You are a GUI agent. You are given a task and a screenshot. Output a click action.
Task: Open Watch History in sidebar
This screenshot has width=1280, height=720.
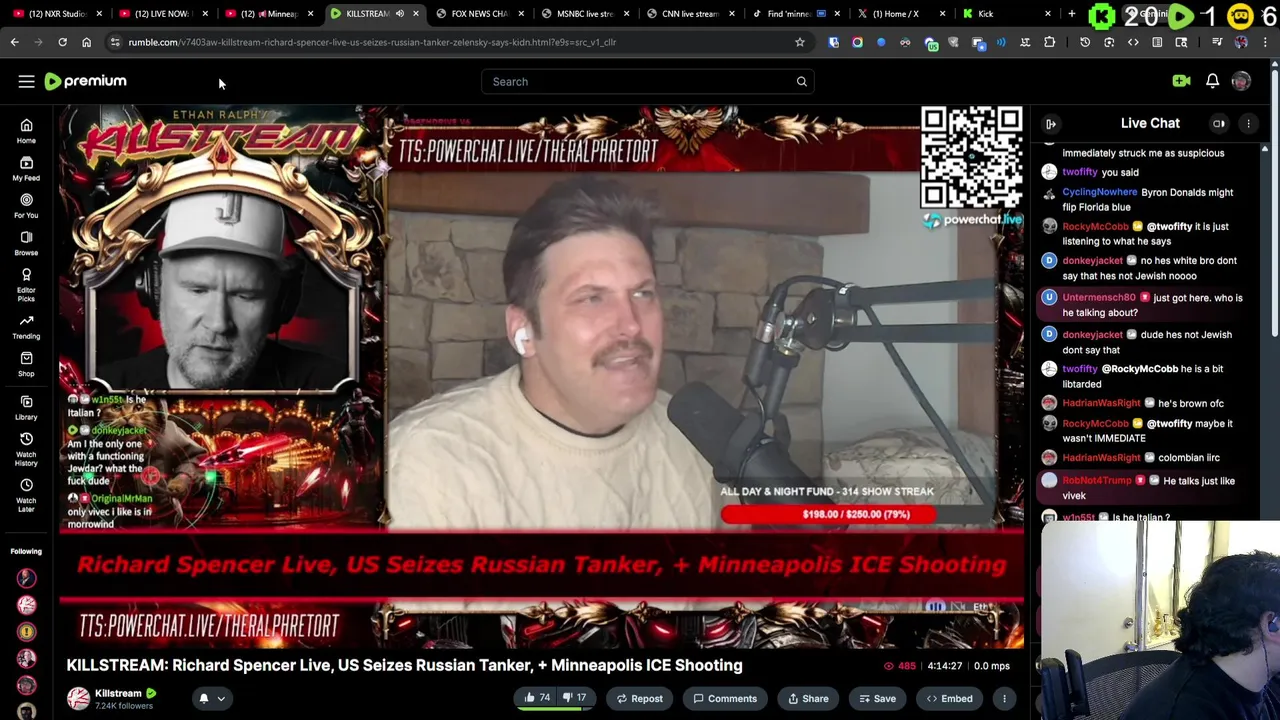pyautogui.click(x=26, y=450)
